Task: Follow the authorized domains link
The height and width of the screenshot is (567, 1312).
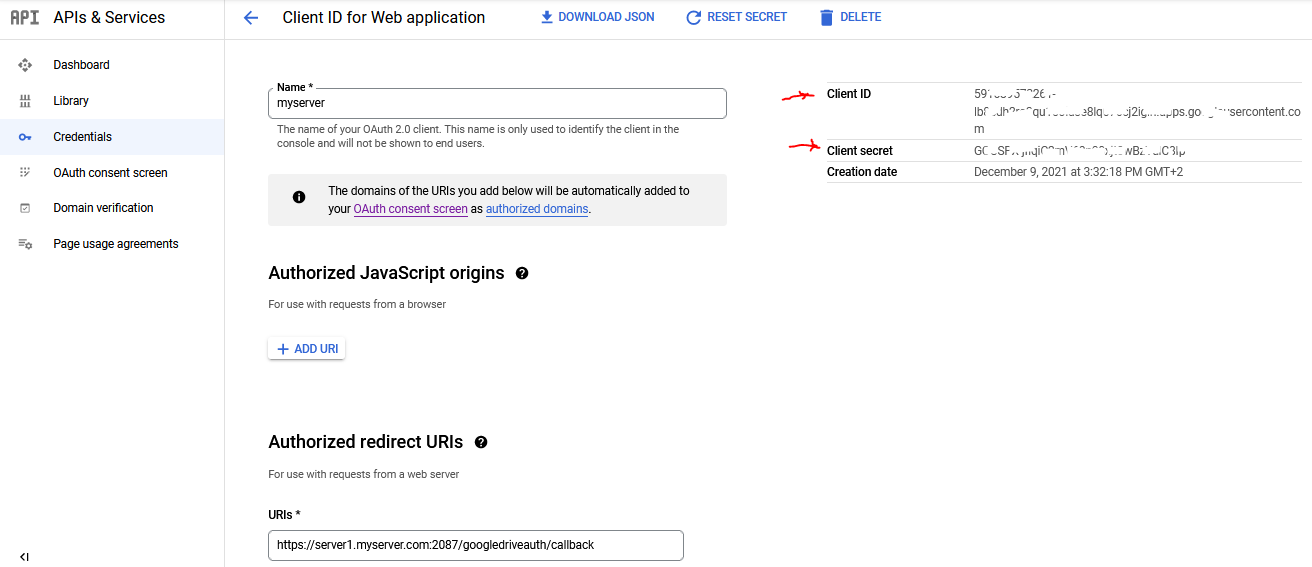Action: click(537, 209)
